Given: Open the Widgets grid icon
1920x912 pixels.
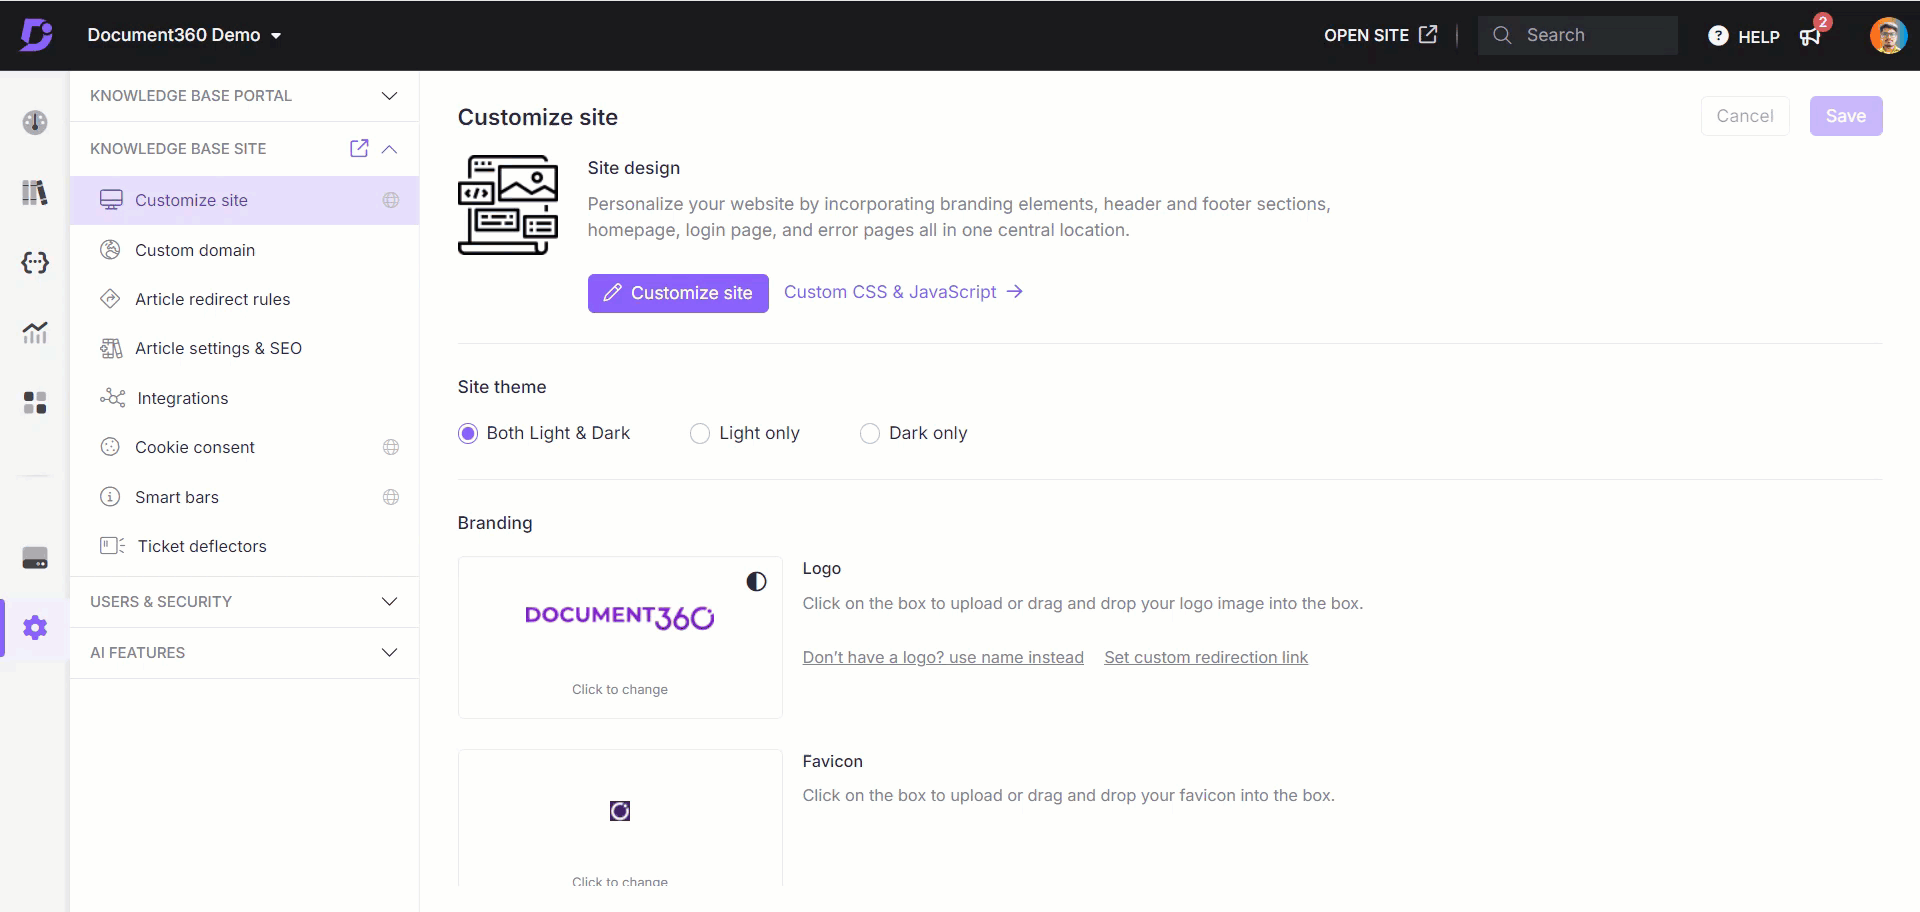Looking at the screenshot, I should coord(35,402).
